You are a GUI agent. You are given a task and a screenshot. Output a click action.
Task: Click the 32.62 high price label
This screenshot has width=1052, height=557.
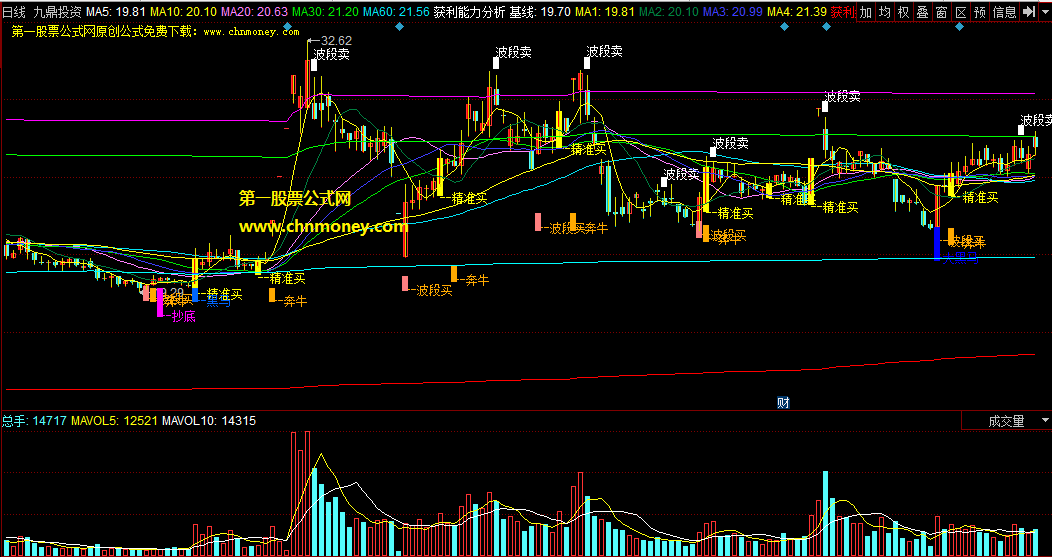[336, 40]
